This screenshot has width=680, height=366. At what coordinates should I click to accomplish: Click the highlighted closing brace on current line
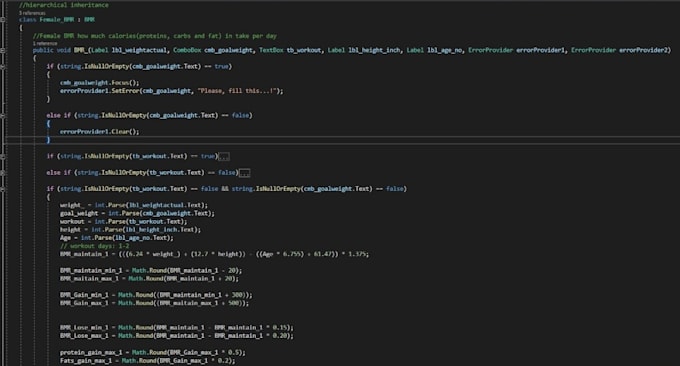coord(48,140)
